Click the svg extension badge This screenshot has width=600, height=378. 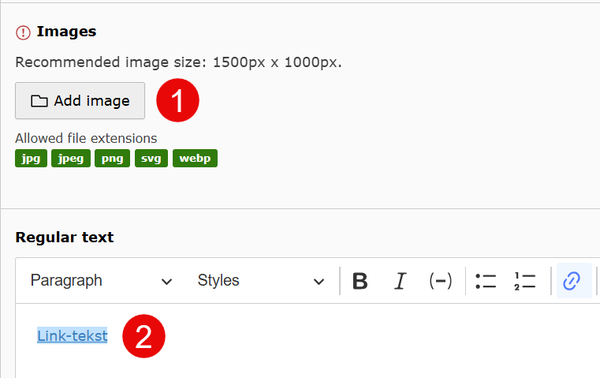(x=151, y=158)
